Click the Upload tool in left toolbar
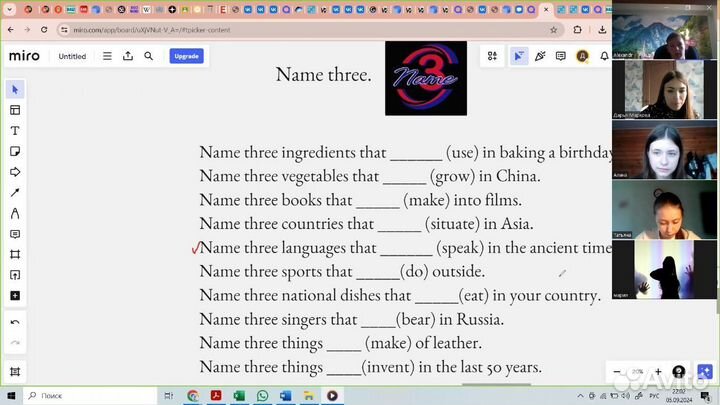720x405 pixels. coord(15,275)
